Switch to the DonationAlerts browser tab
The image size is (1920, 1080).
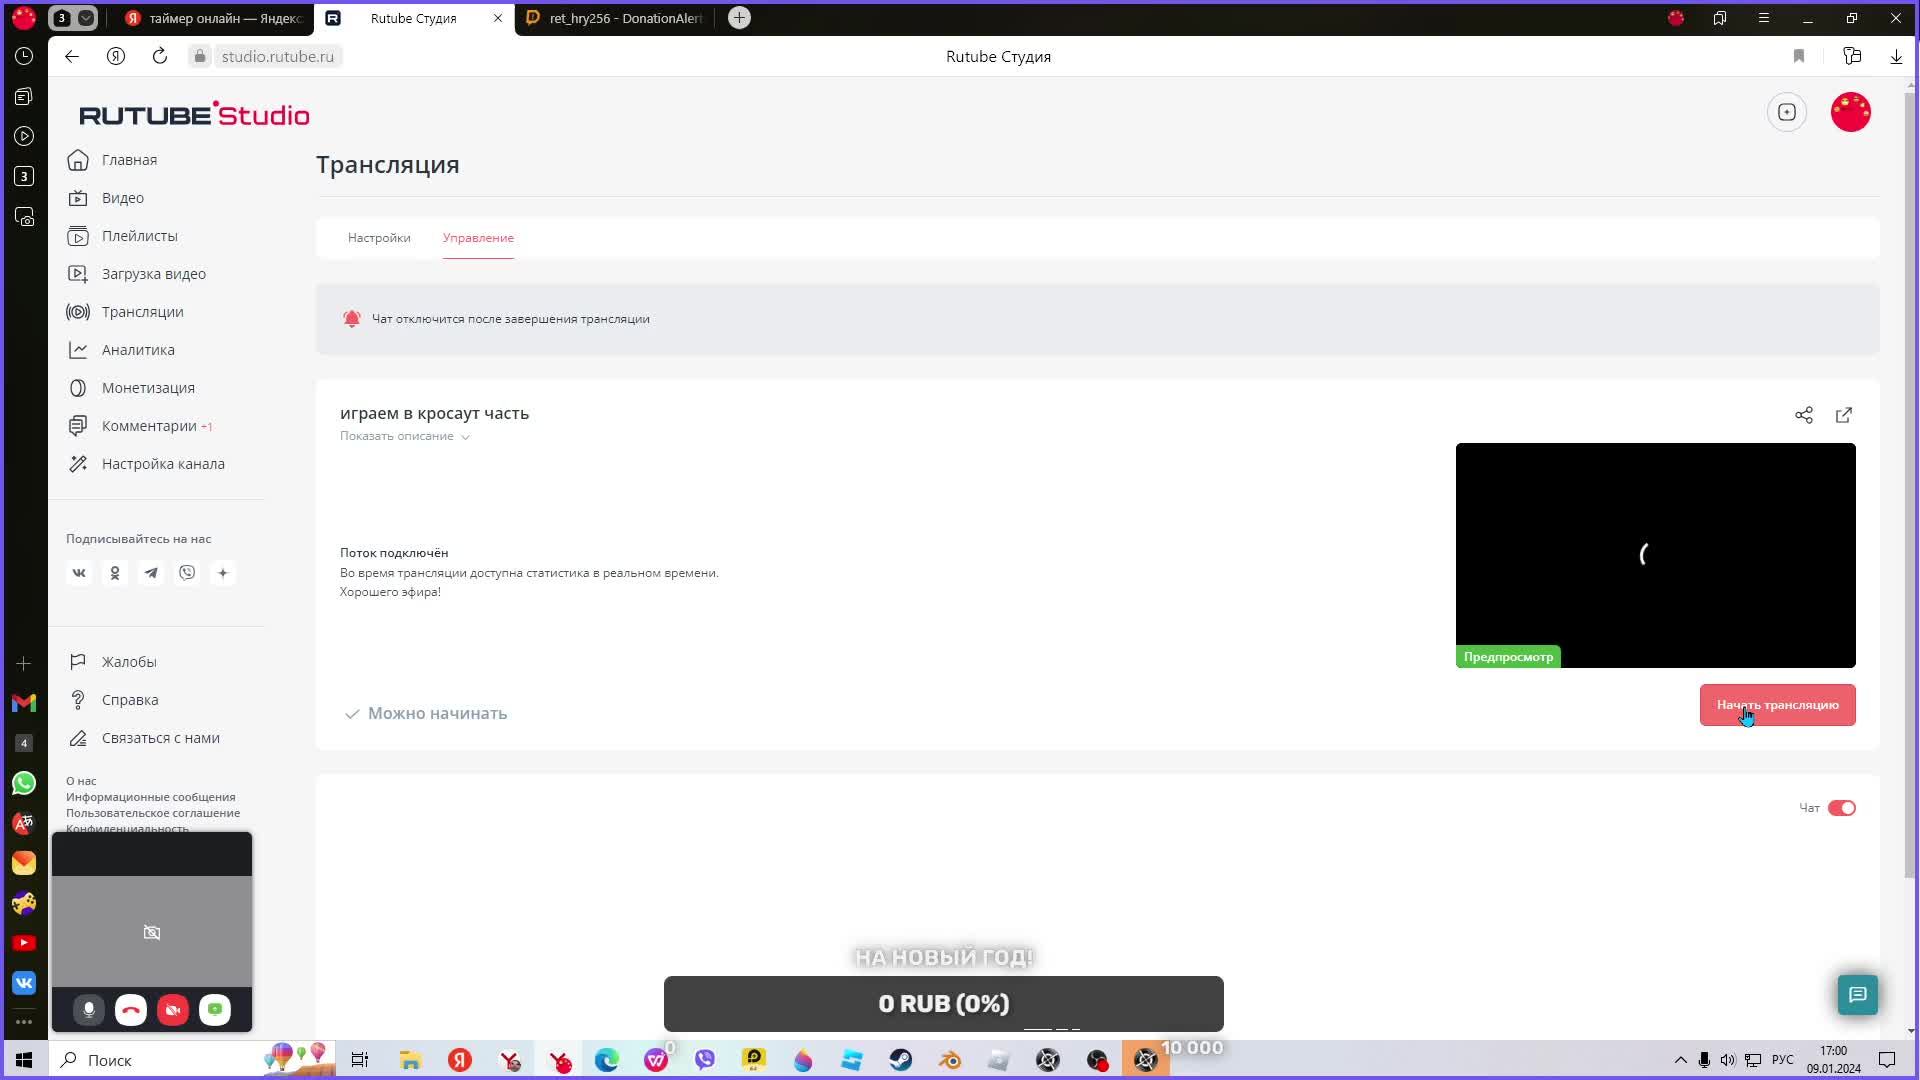click(x=615, y=18)
